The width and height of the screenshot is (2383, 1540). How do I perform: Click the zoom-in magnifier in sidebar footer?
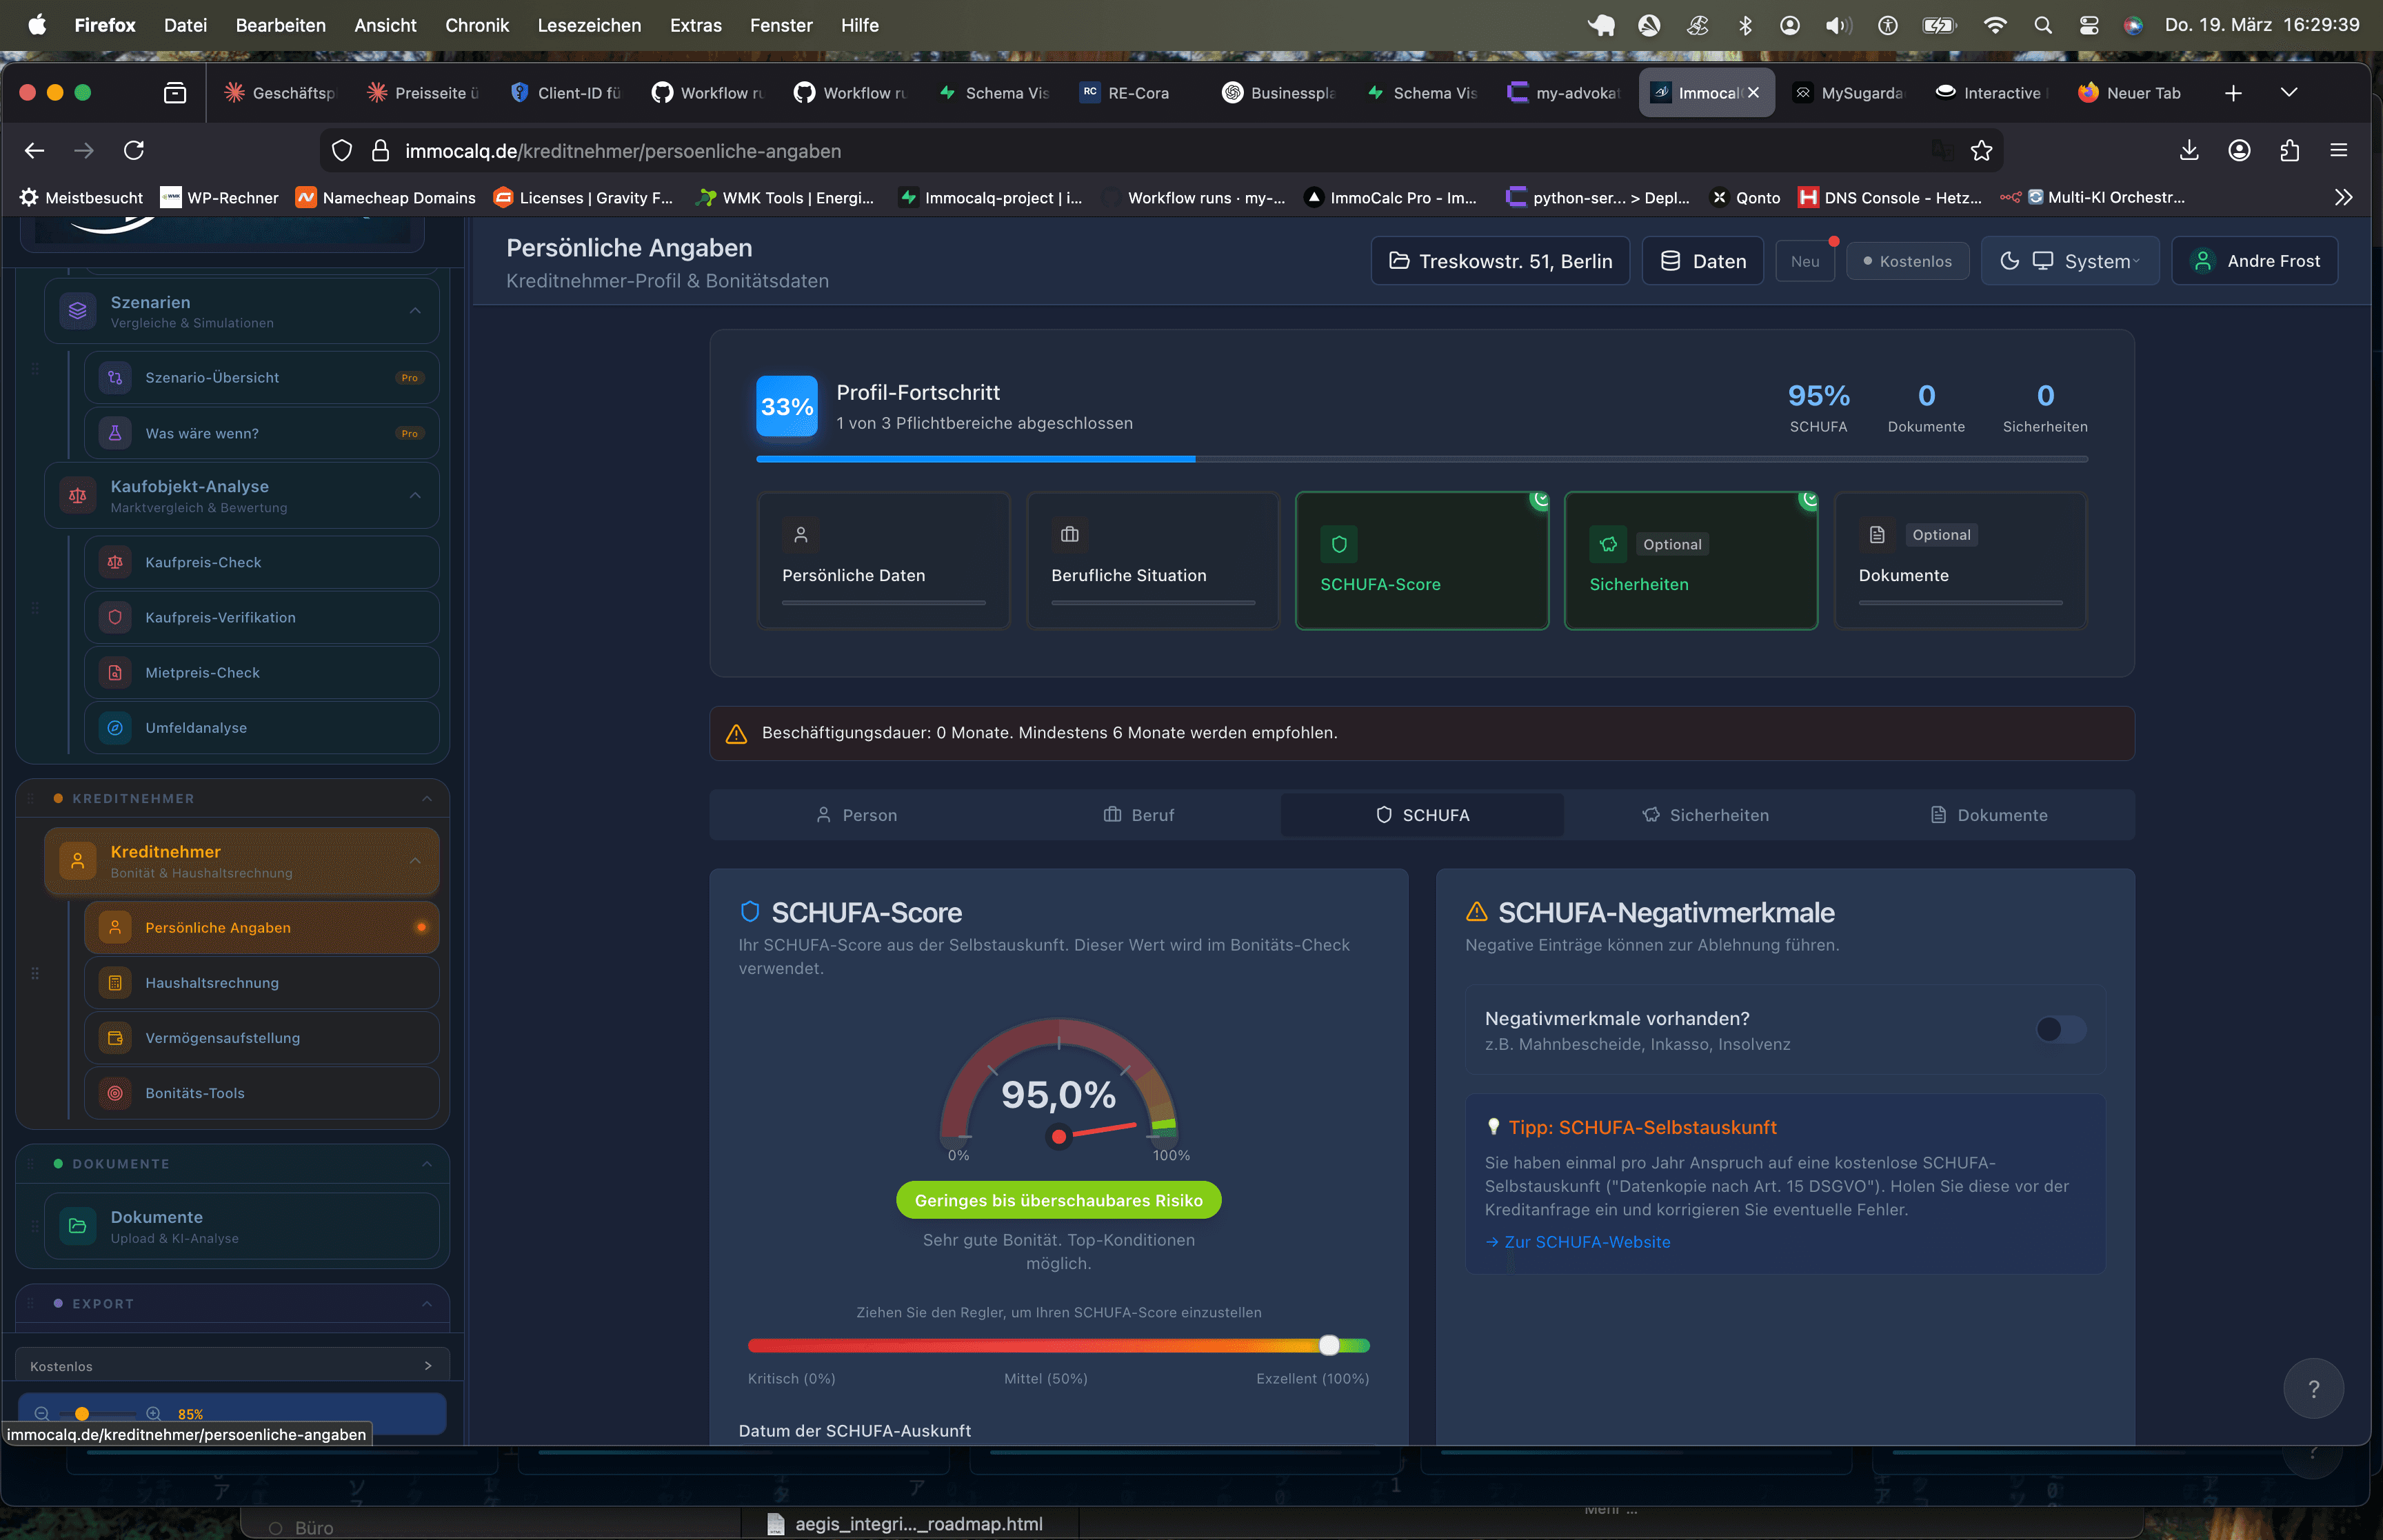[x=154, y=1413]
